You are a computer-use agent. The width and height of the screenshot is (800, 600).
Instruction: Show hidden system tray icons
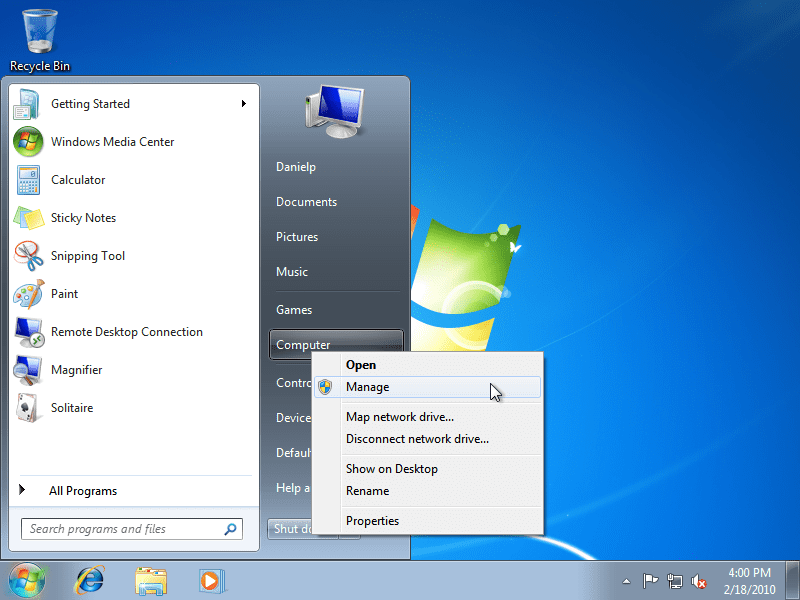tap(626, 581)
